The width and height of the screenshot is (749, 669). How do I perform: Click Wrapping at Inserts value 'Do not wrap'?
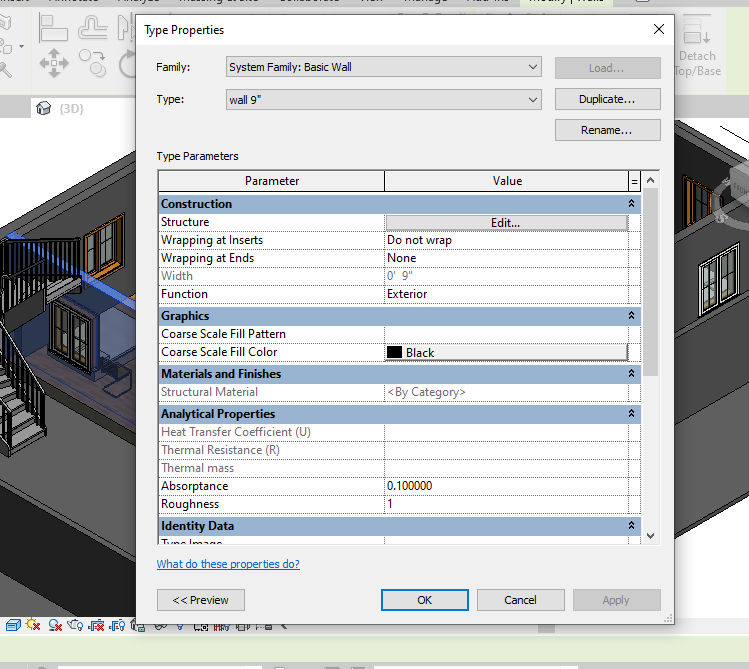[x=506, y=240]
